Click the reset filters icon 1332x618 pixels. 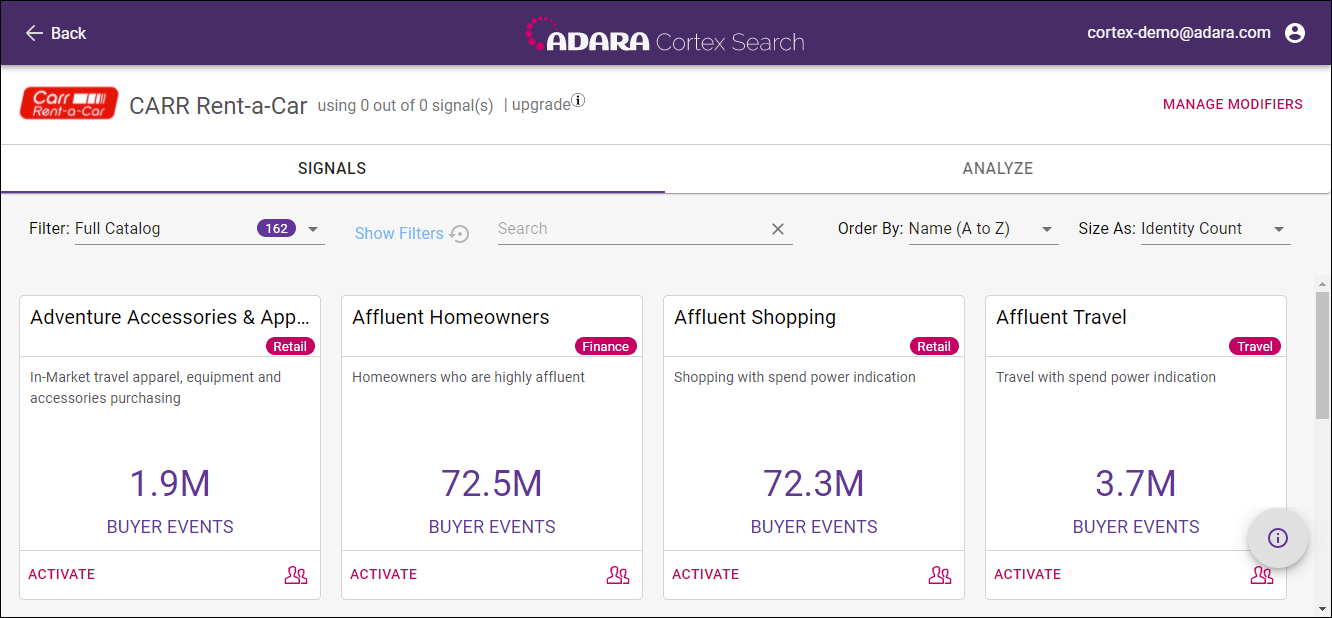click(x=459, y=234)
